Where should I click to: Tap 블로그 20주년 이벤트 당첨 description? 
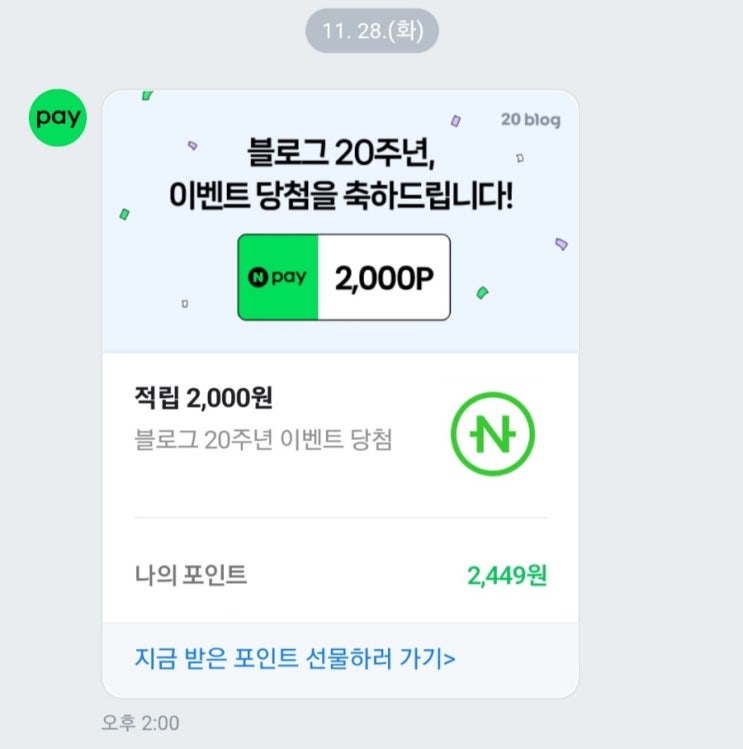point(263,439)
